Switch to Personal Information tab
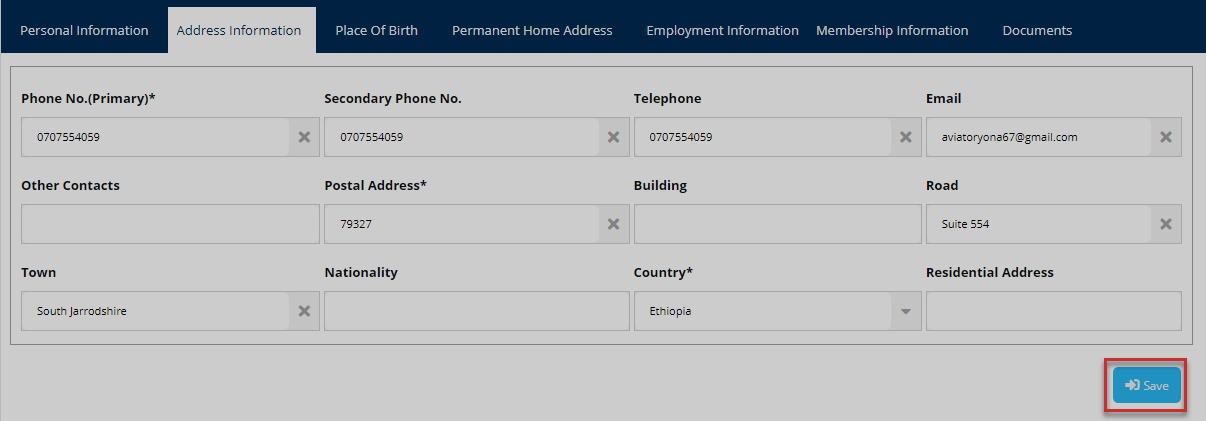 [x=84, y=30]
